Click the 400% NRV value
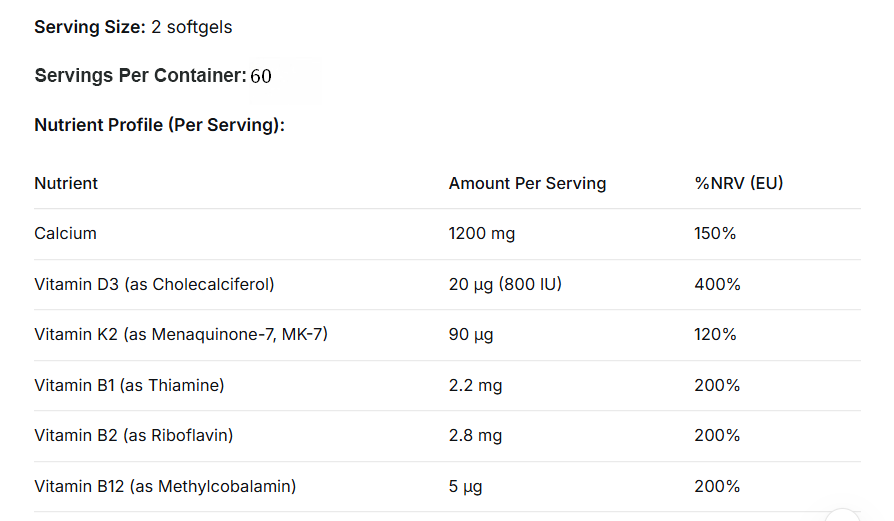The width and height of the screenshot is (894, 521). [717, 284]
